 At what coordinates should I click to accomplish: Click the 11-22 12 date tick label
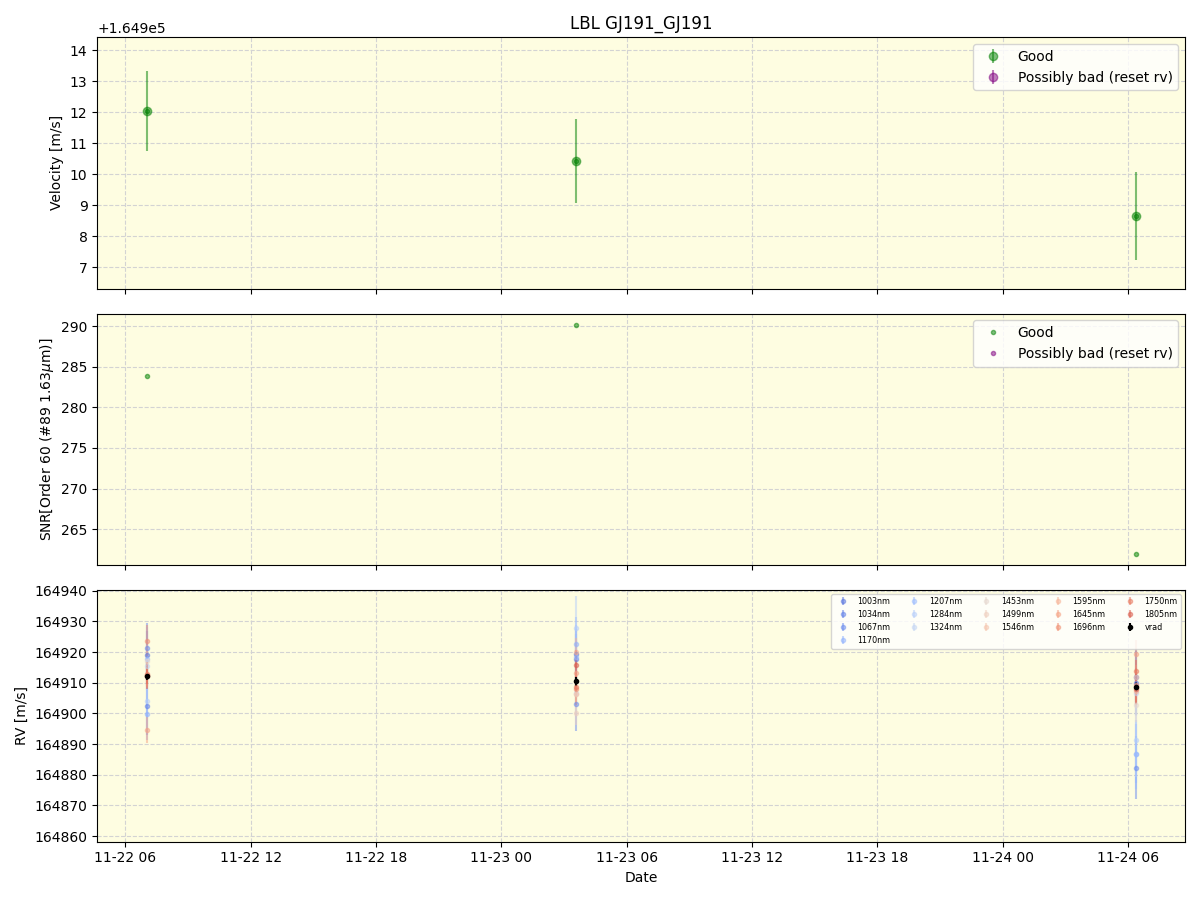click(251, 856)
